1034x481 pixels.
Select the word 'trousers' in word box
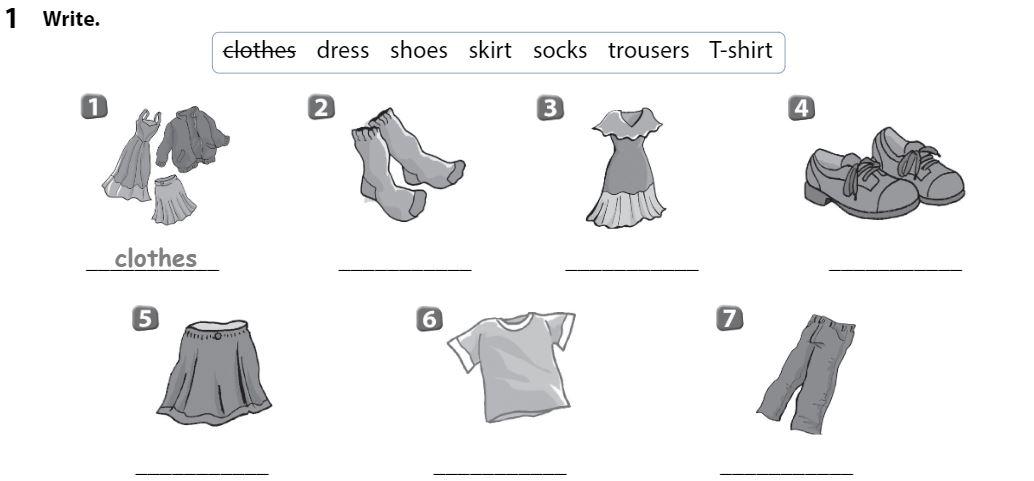coord(648,51)
